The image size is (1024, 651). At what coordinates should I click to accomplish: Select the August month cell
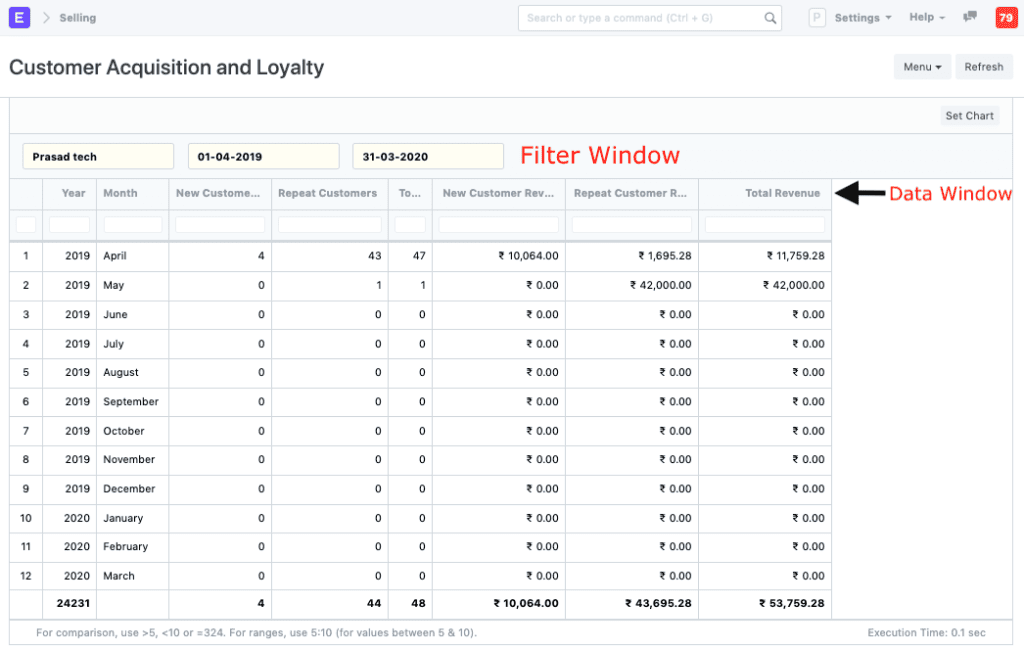pos(133,372)
